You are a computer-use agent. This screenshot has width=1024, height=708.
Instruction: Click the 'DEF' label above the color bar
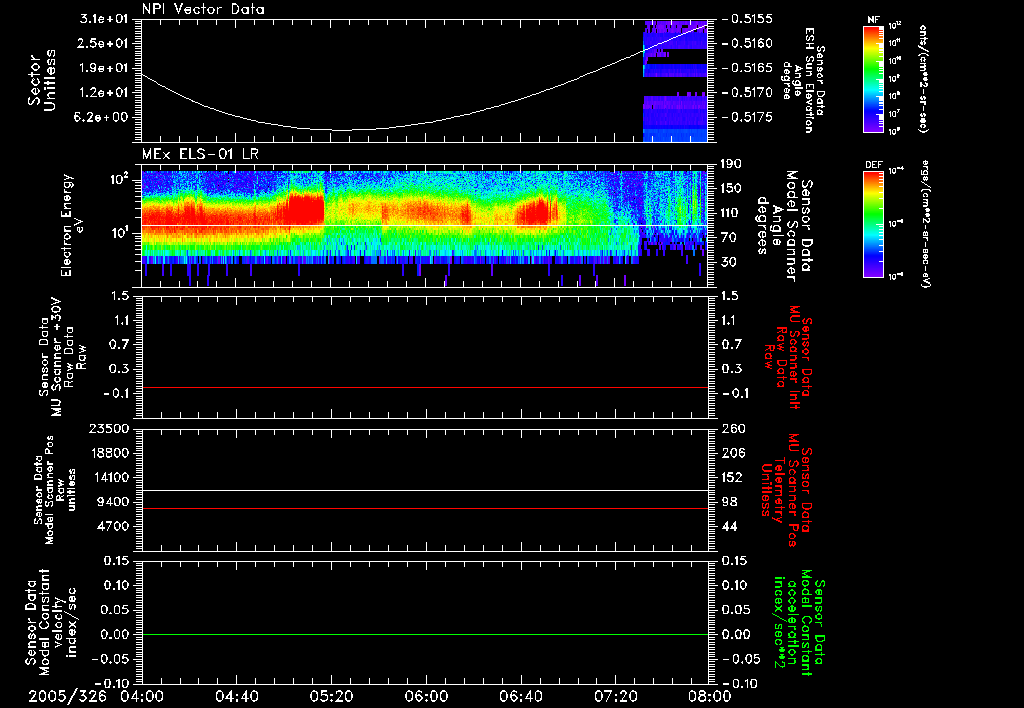874,165
